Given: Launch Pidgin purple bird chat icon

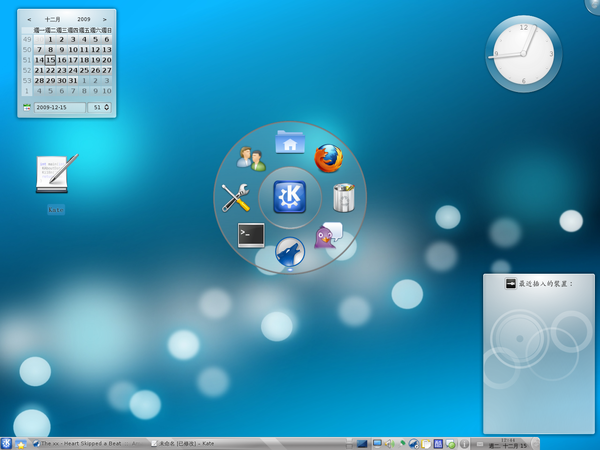Looking at the screenshot, I should point(328,235).
